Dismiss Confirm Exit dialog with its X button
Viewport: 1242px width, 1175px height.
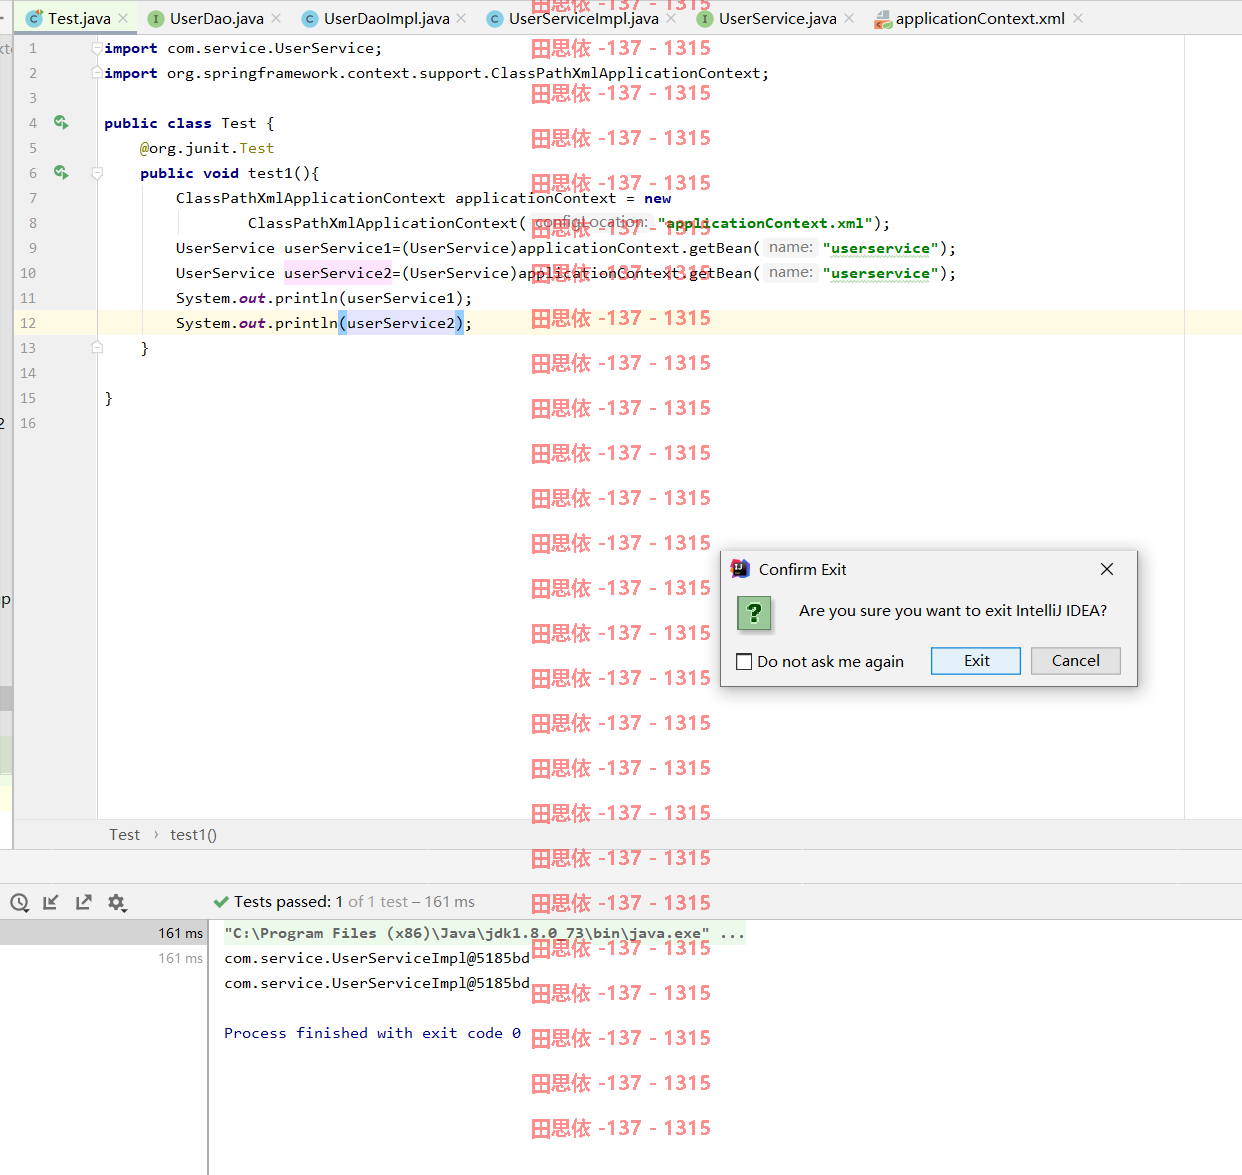click(x=1107, y=569)
